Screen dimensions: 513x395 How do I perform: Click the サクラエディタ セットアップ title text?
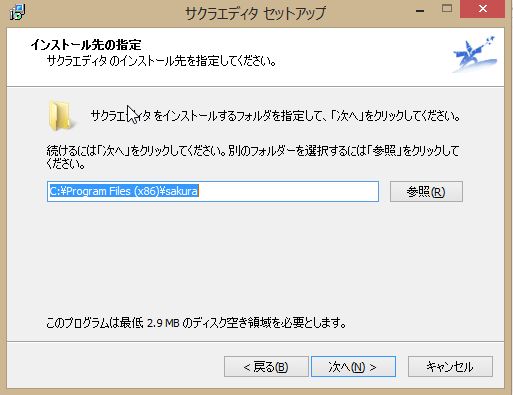click(255, 13)
